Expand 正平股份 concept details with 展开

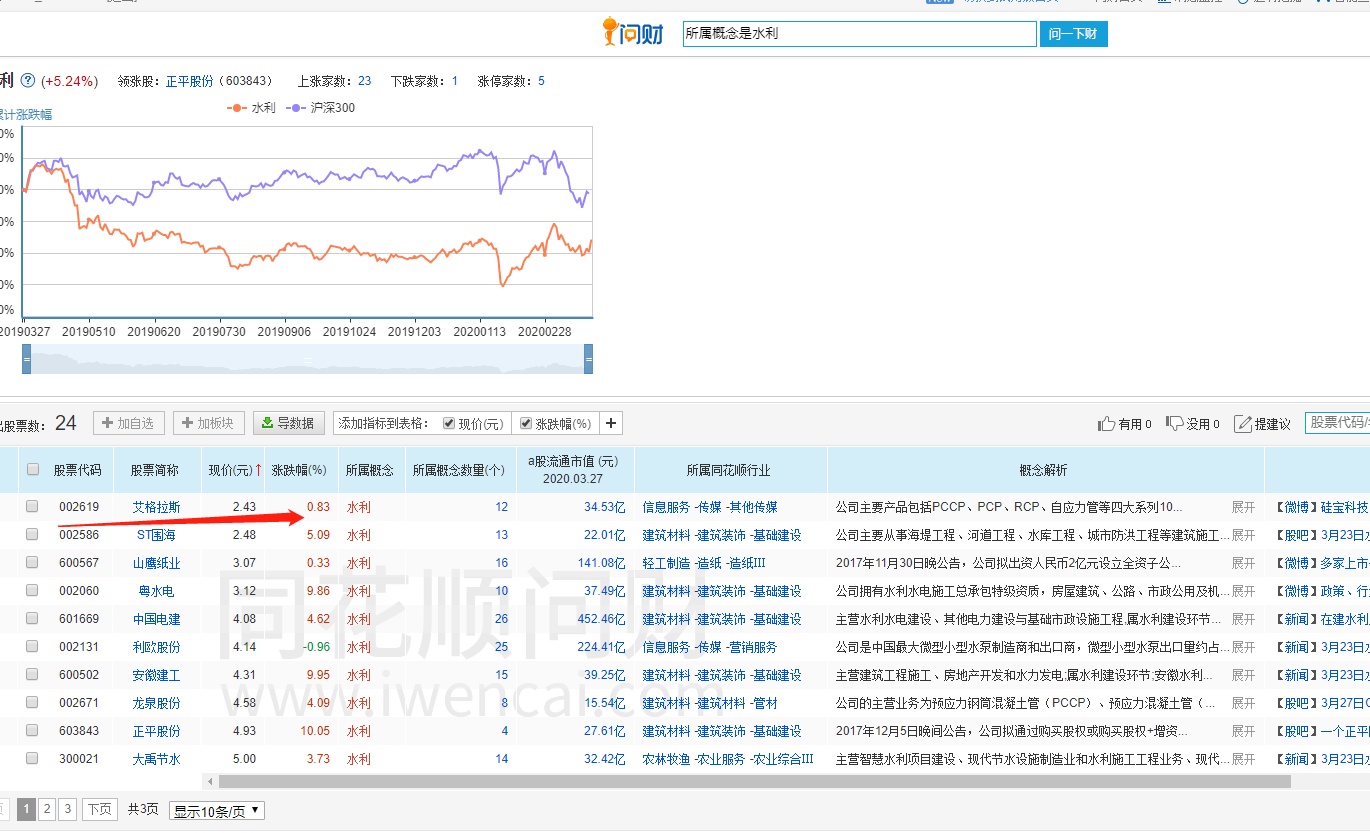tap(1244, 730)
